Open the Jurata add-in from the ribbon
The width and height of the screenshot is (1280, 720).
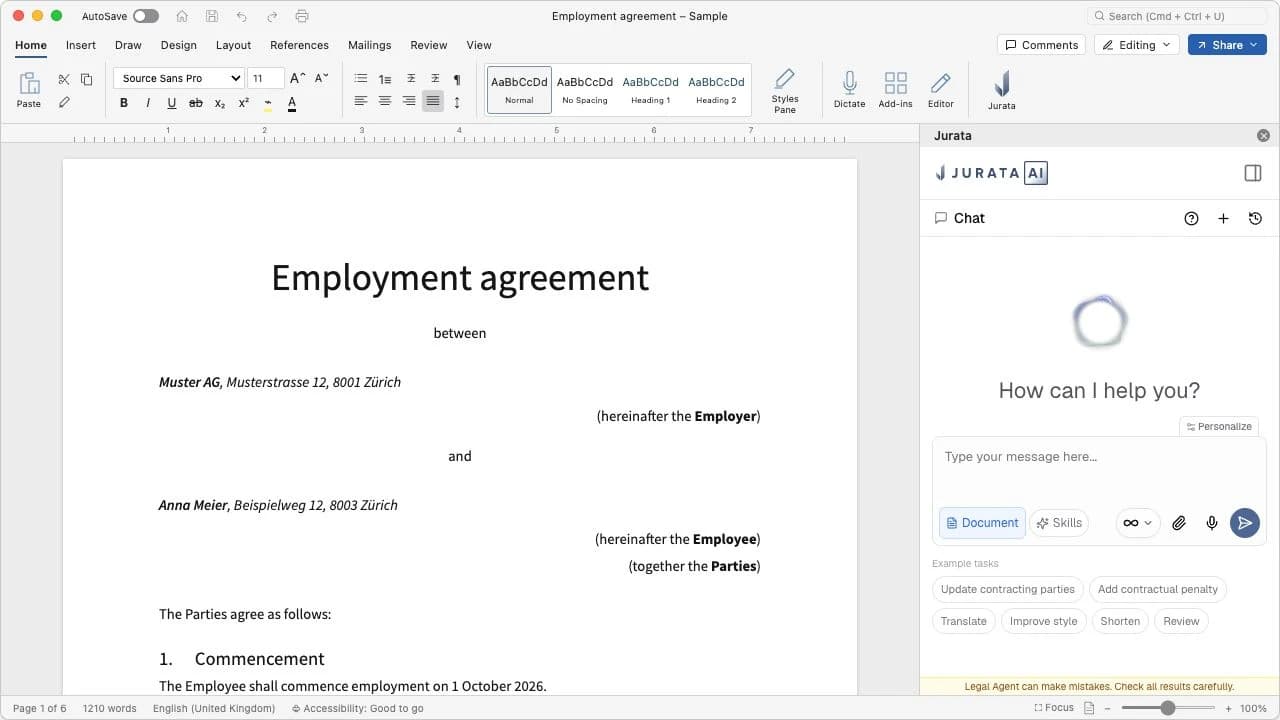point(1001,89)
